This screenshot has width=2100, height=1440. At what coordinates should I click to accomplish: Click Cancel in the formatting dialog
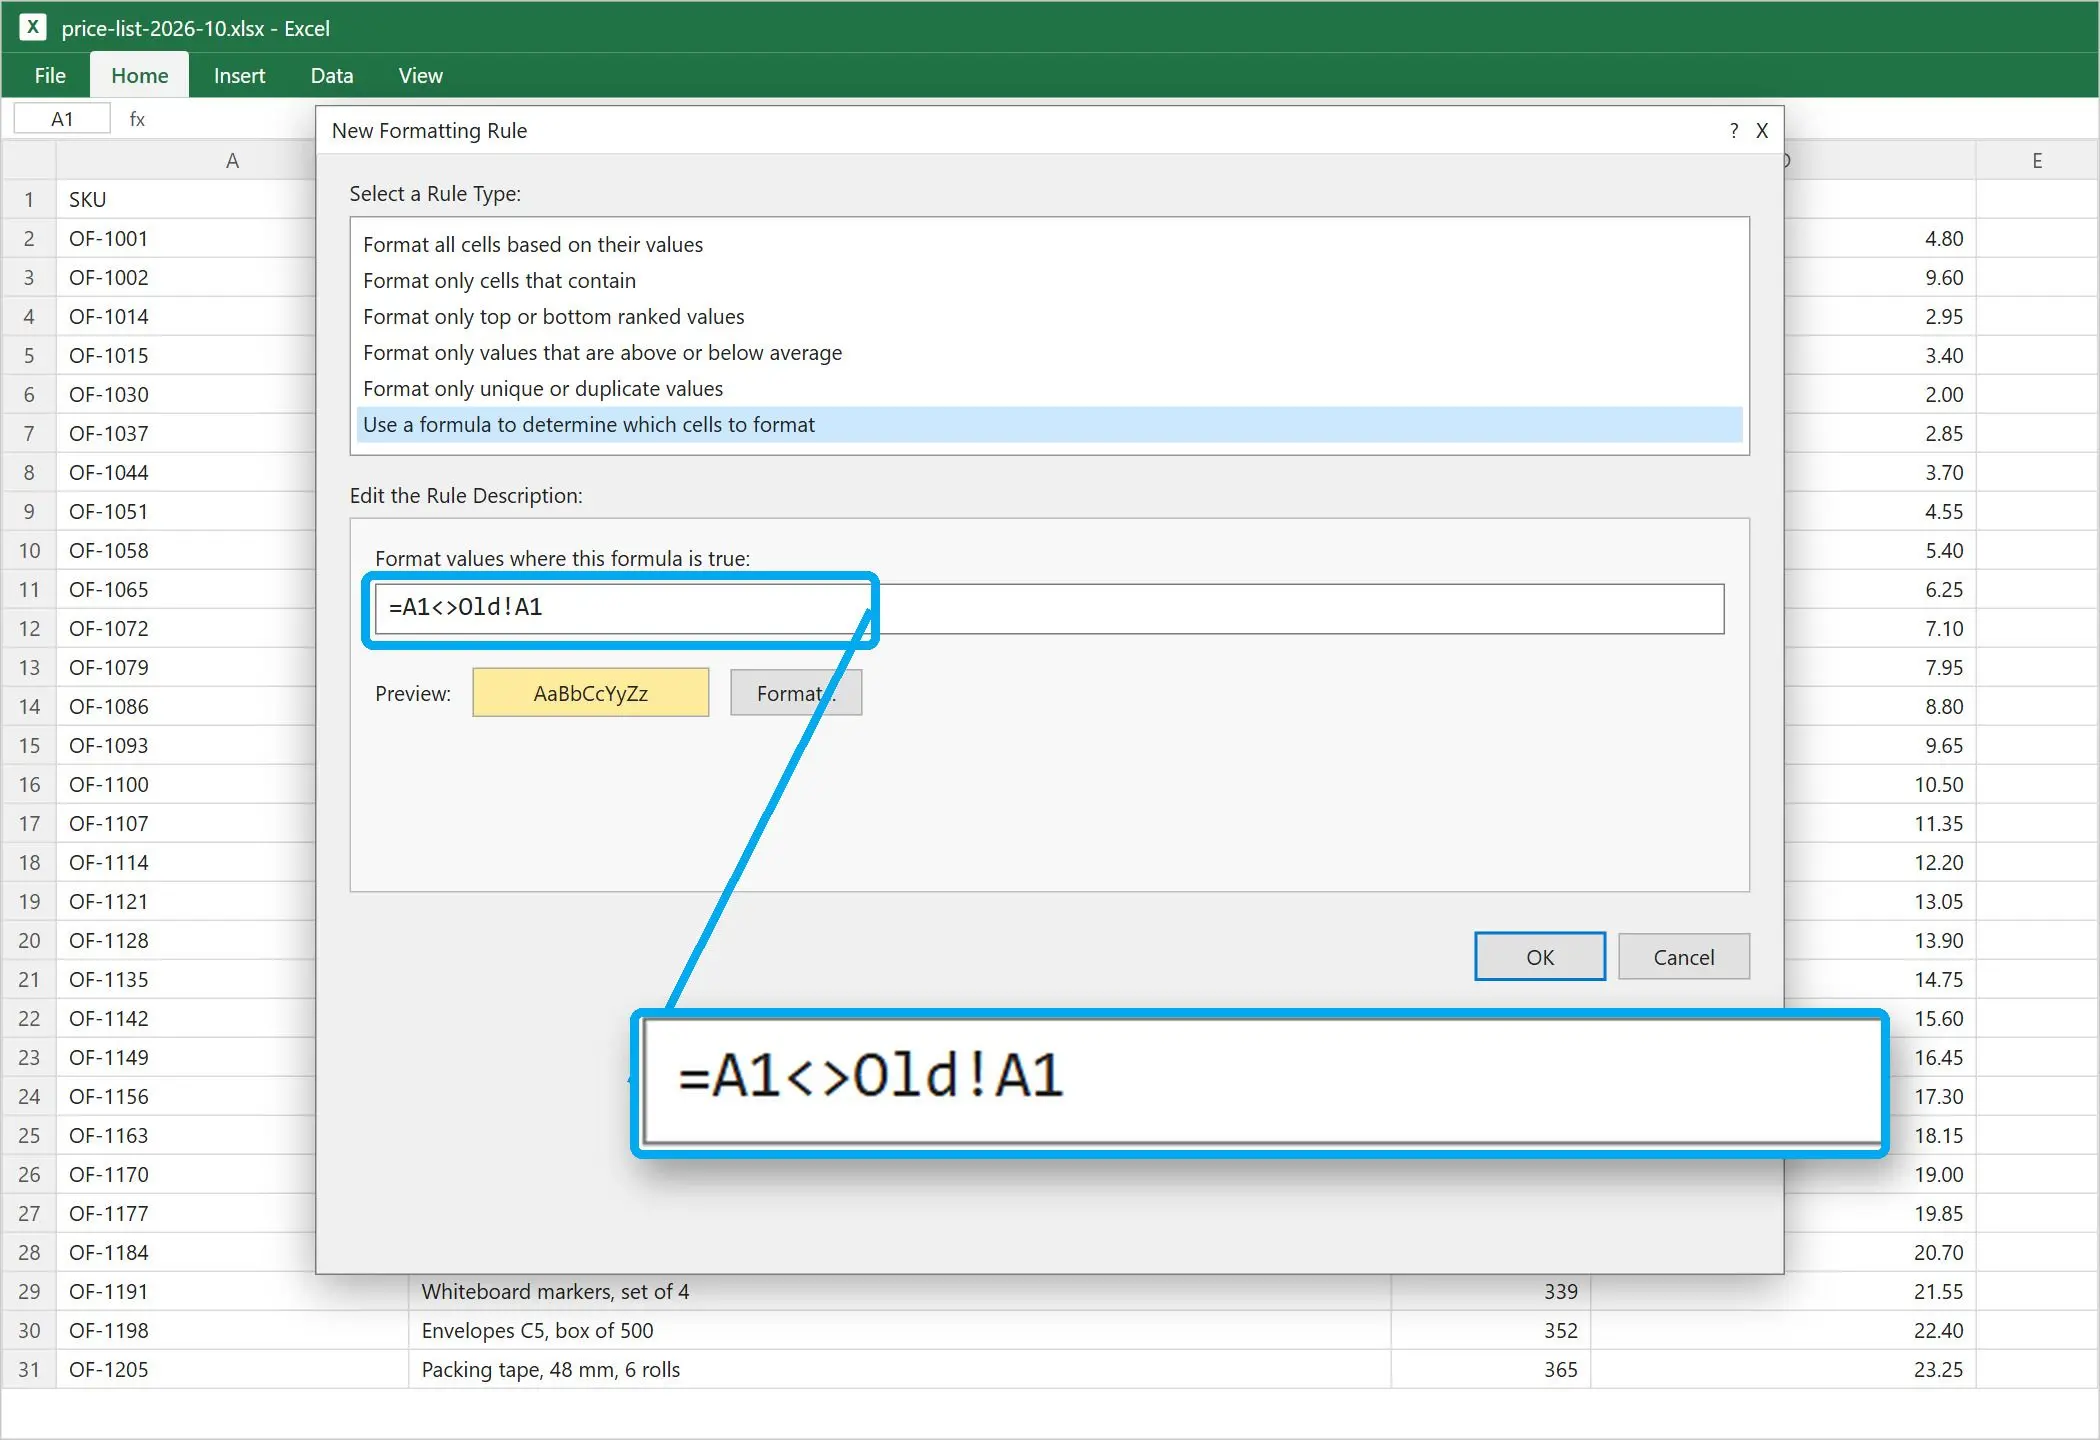click(1684, 957)
